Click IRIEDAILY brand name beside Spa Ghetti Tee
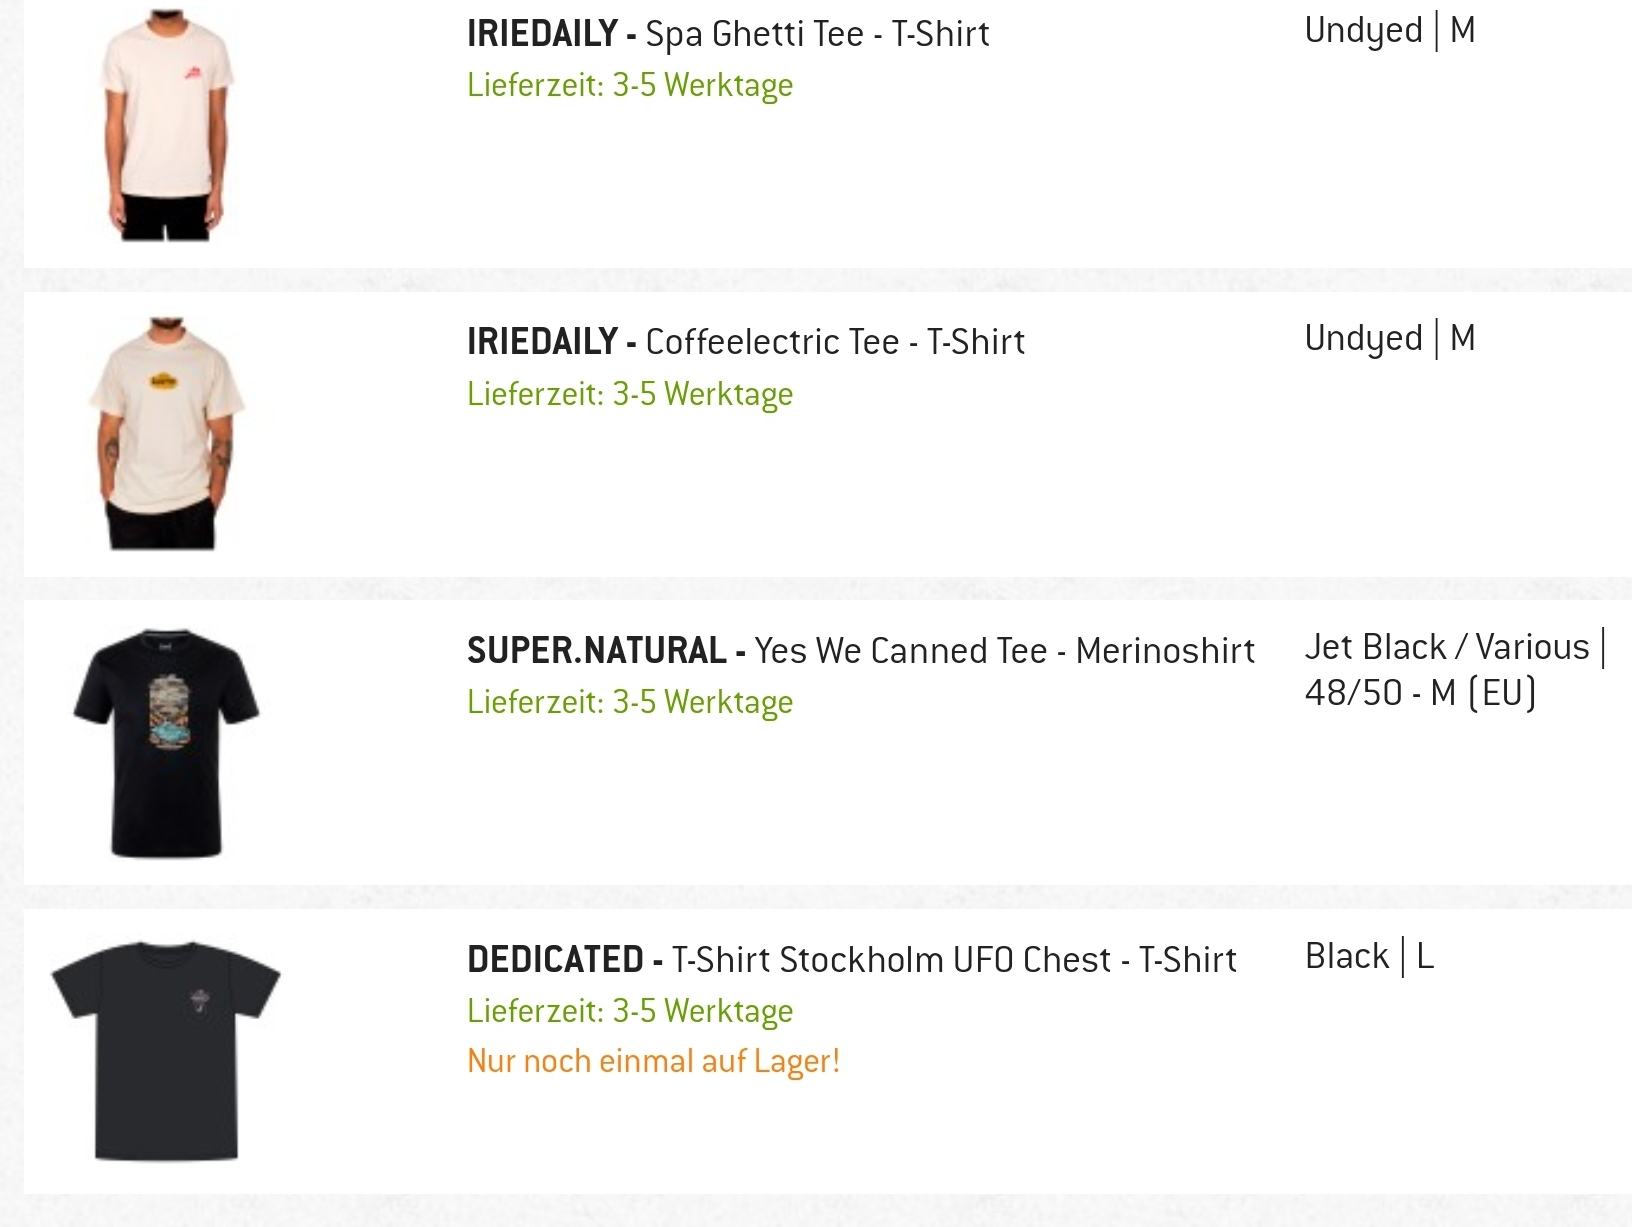This screenshot has width=1632, height=1227. pos(541,34)
